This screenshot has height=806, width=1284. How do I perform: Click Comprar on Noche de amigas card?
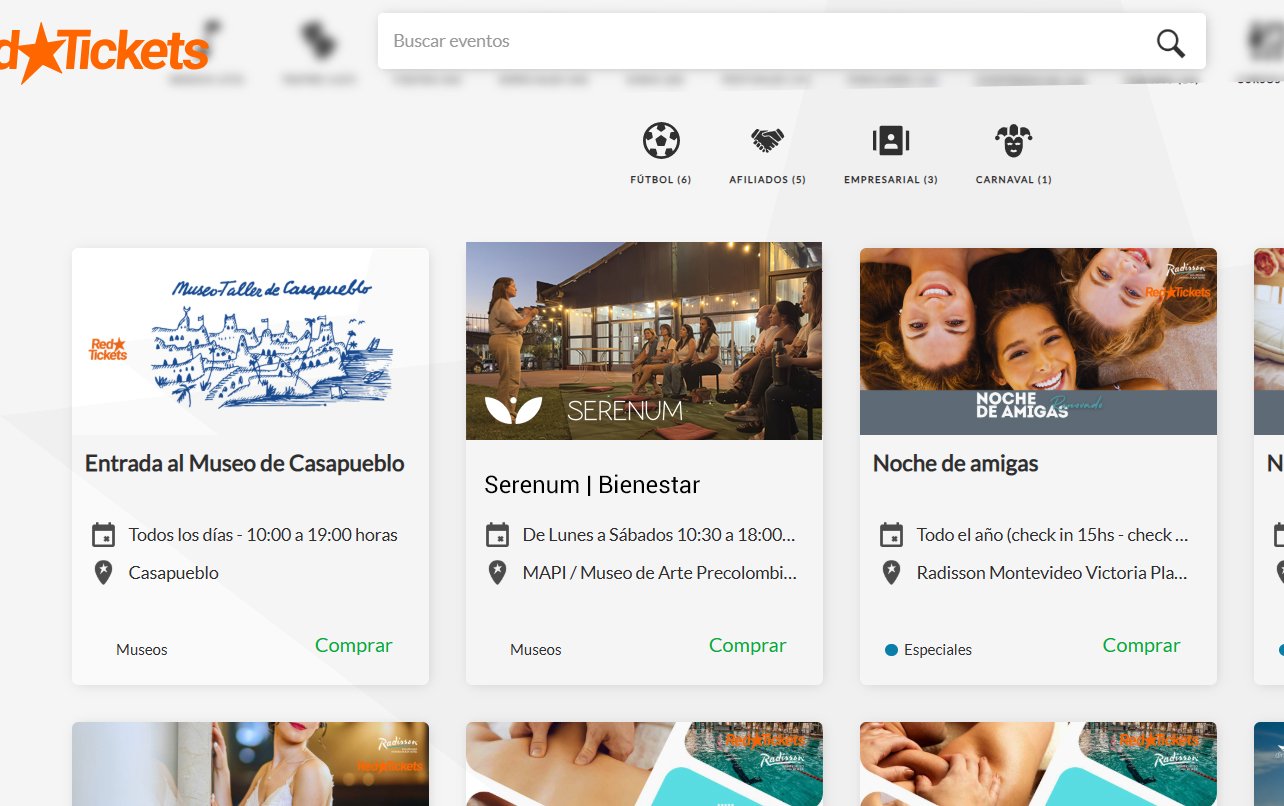click(x=1142, y=646)
